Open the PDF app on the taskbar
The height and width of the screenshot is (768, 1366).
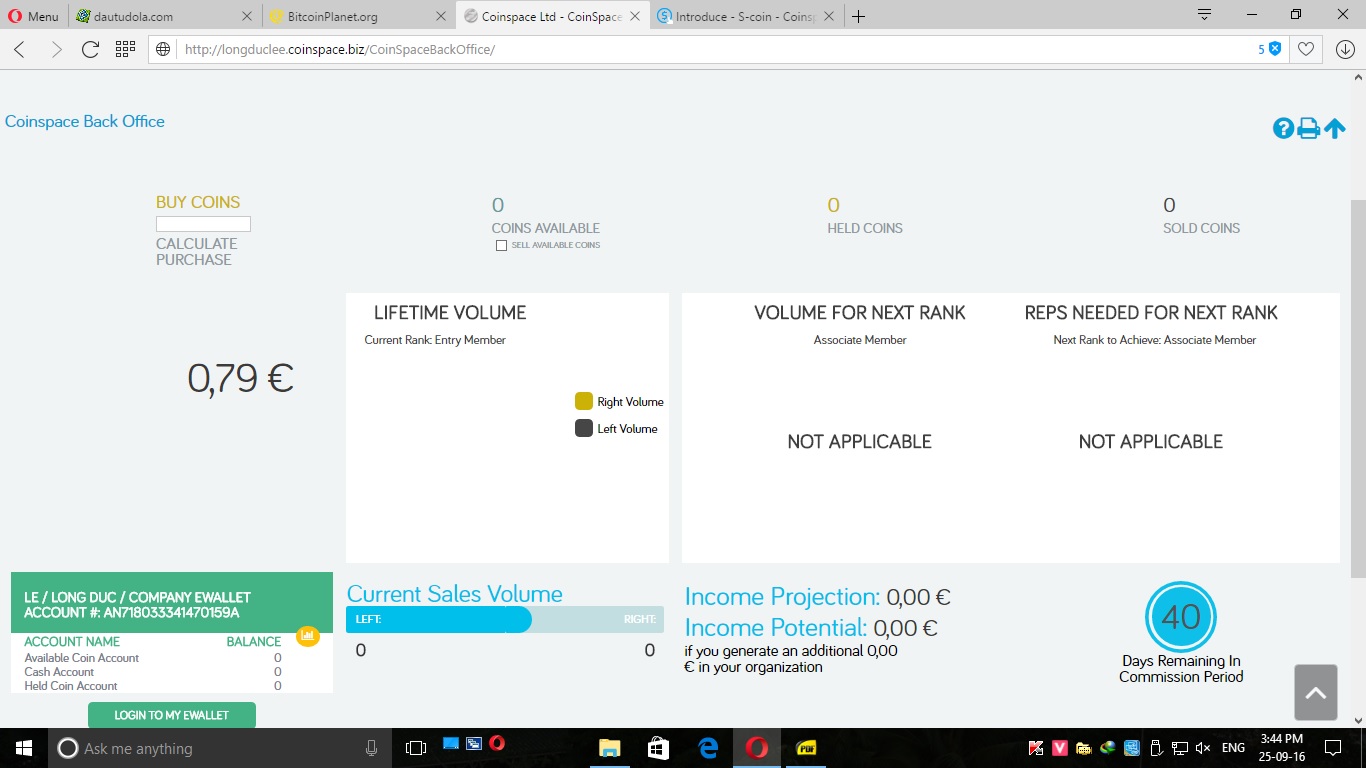[x=806, y=748]
